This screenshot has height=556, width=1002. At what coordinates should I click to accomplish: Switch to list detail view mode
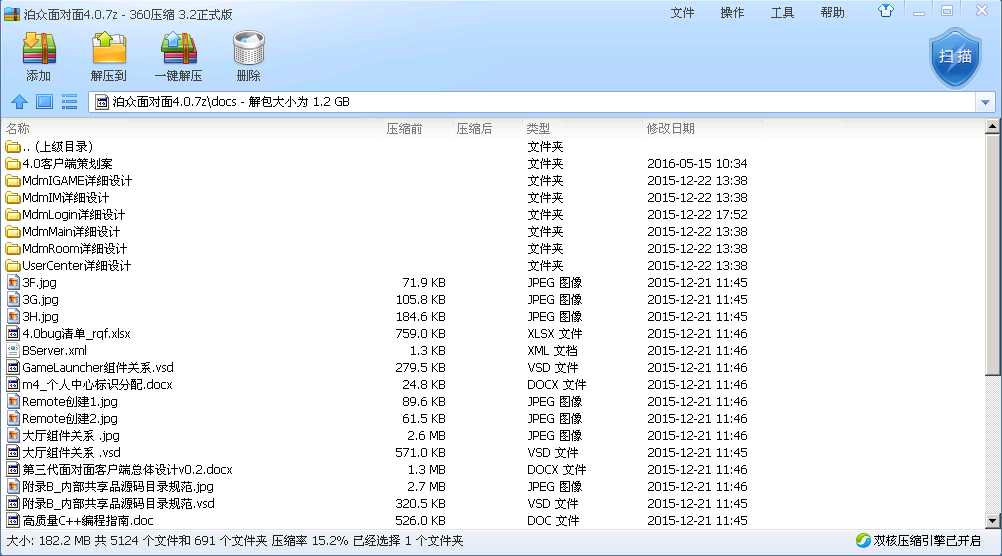pyautogui.click(x=69, y=102)
